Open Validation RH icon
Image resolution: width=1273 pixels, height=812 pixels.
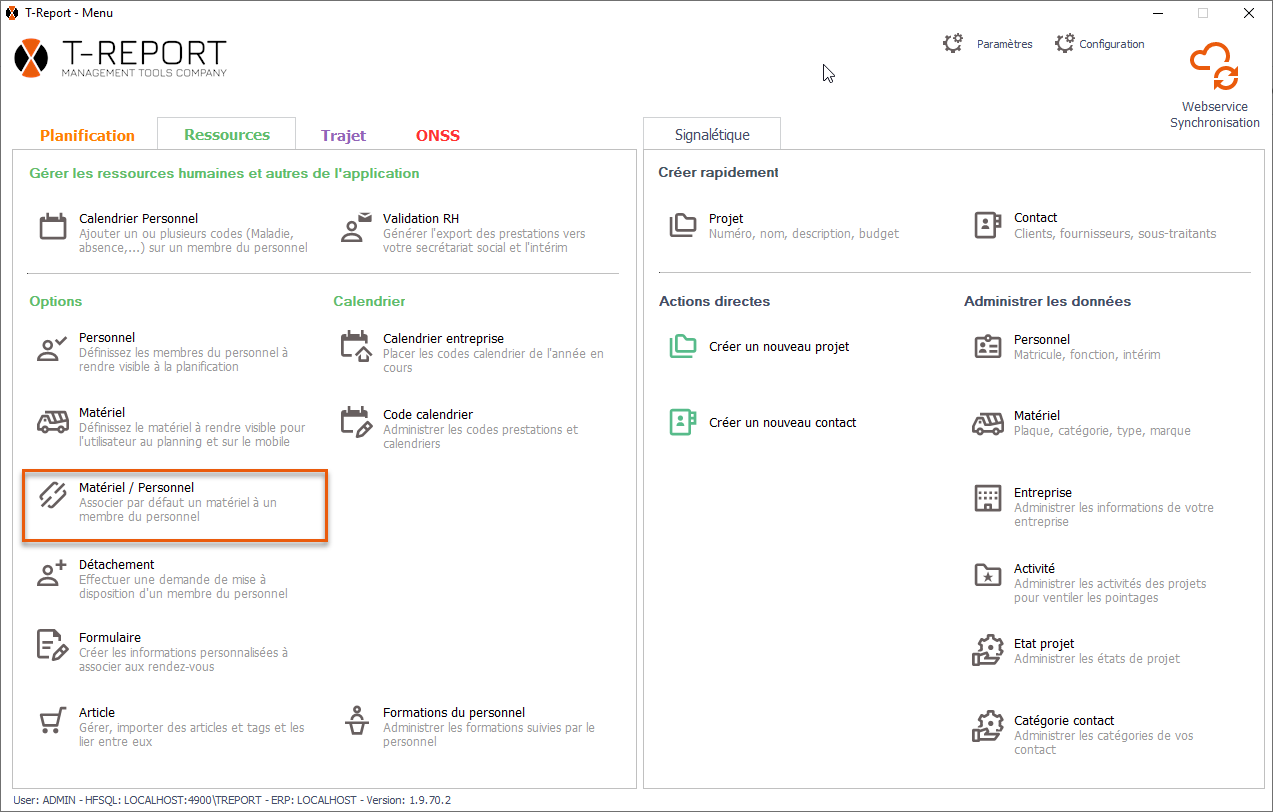click(357, 226)
